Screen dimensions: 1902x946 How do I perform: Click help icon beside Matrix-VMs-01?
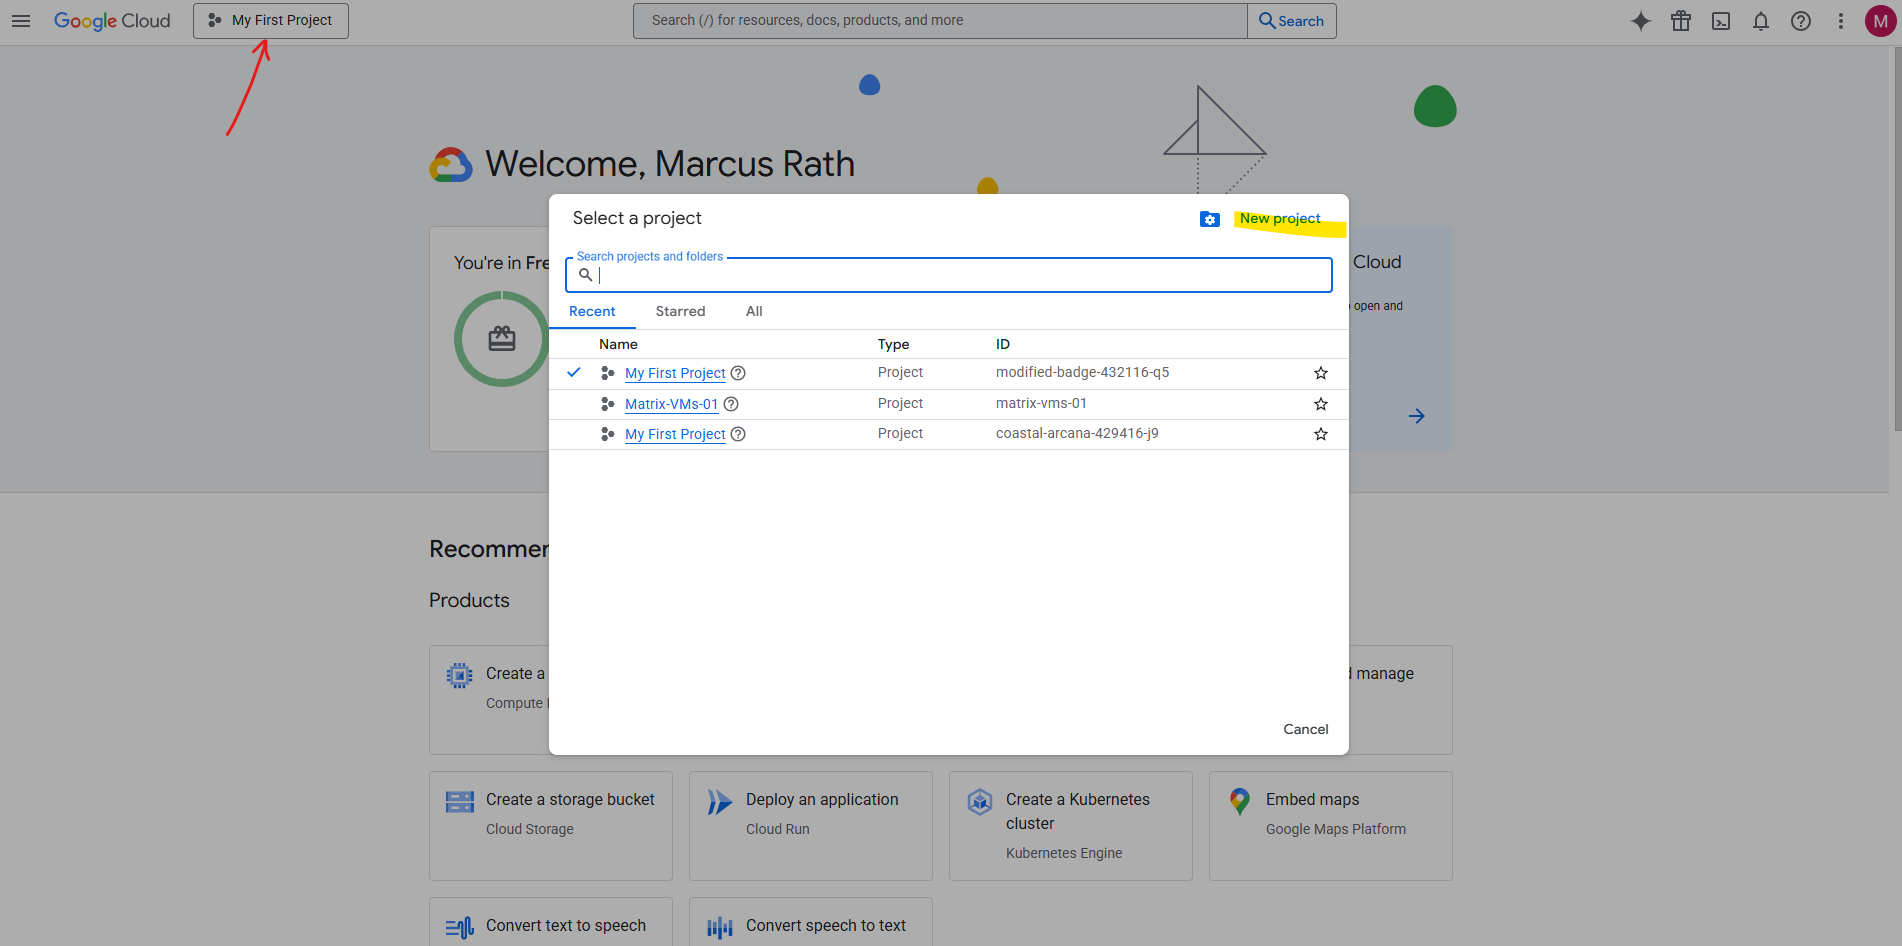[731, 404]
